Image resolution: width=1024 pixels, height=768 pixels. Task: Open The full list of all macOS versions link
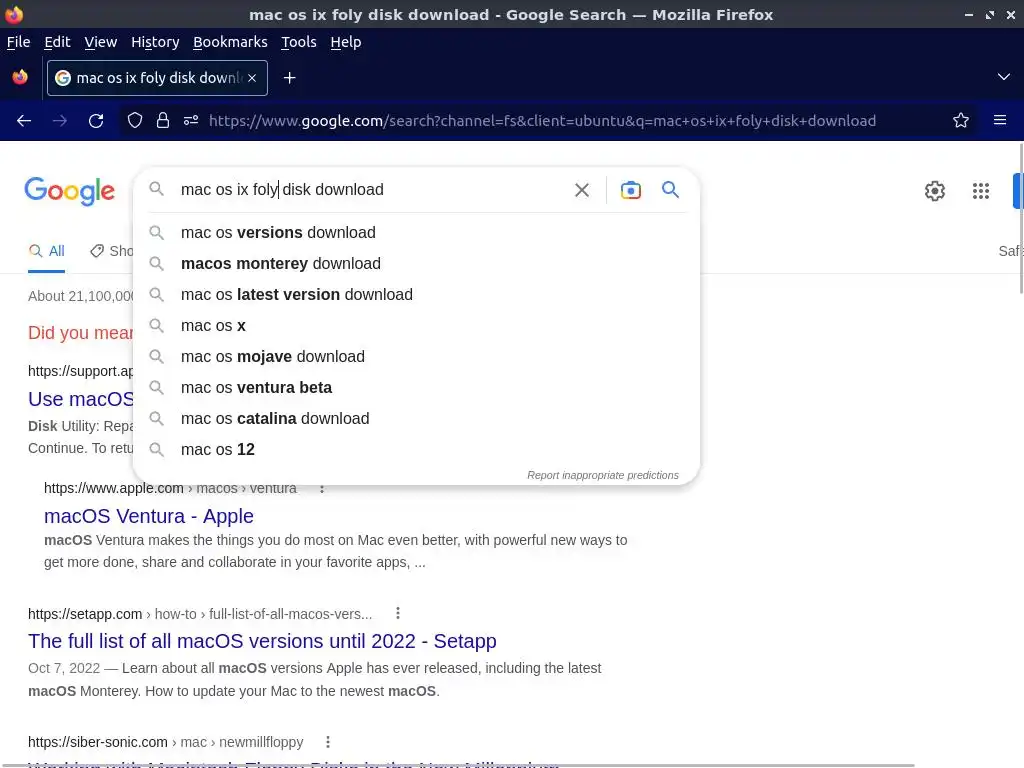[262, 641]
